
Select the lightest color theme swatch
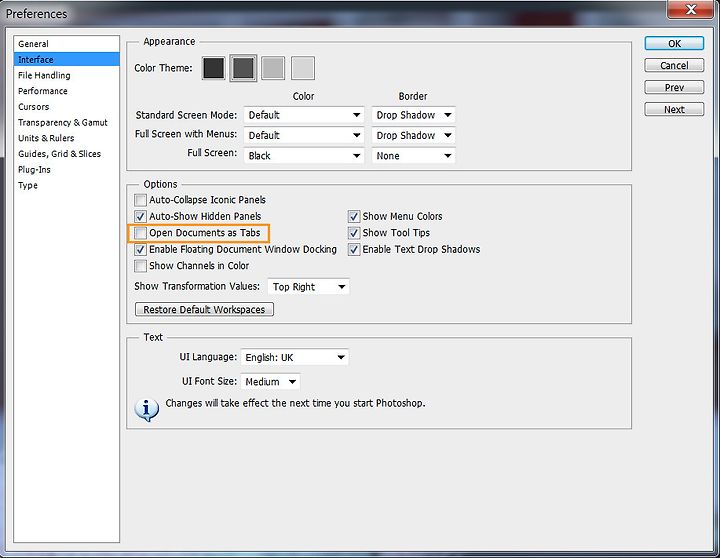pyautogui.click(x=303, y=68)
